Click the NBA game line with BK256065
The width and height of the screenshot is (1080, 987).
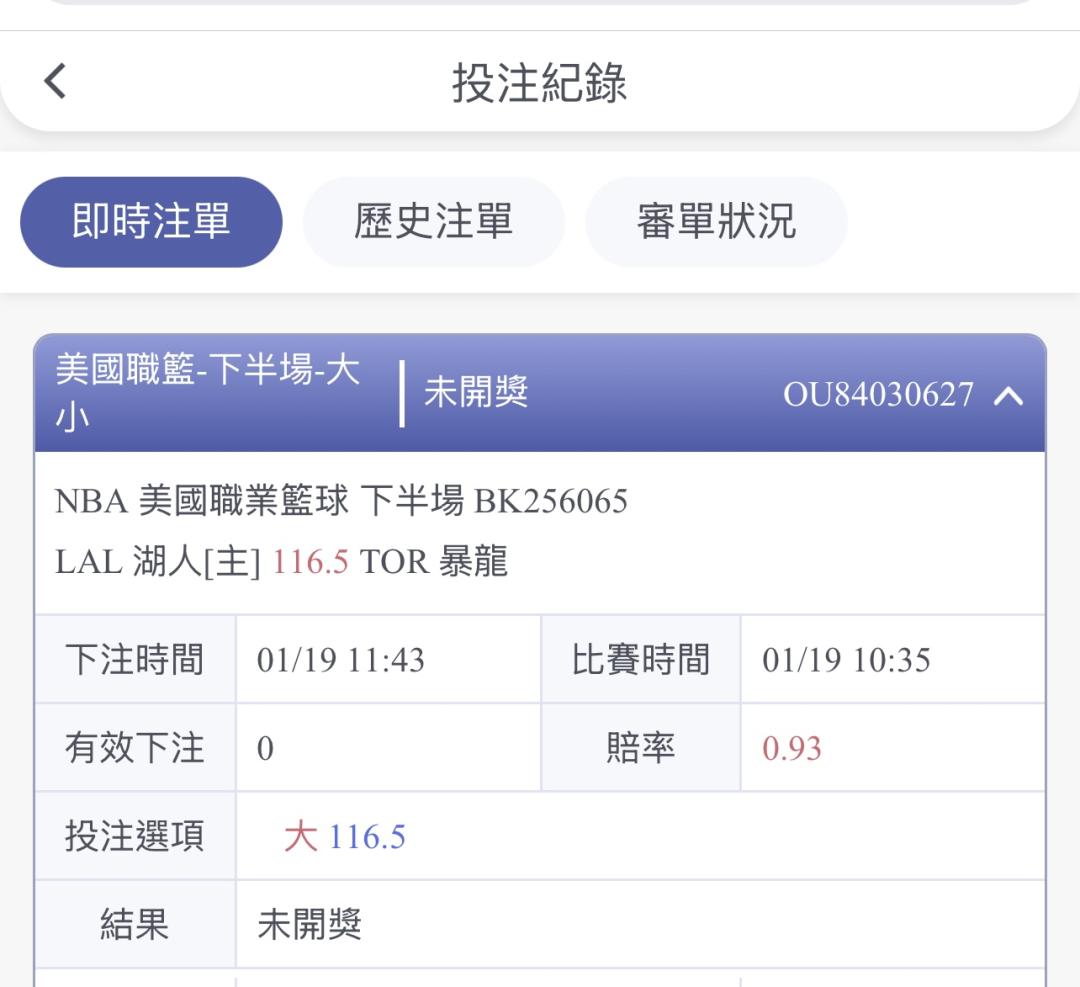[x=341, y=500]
